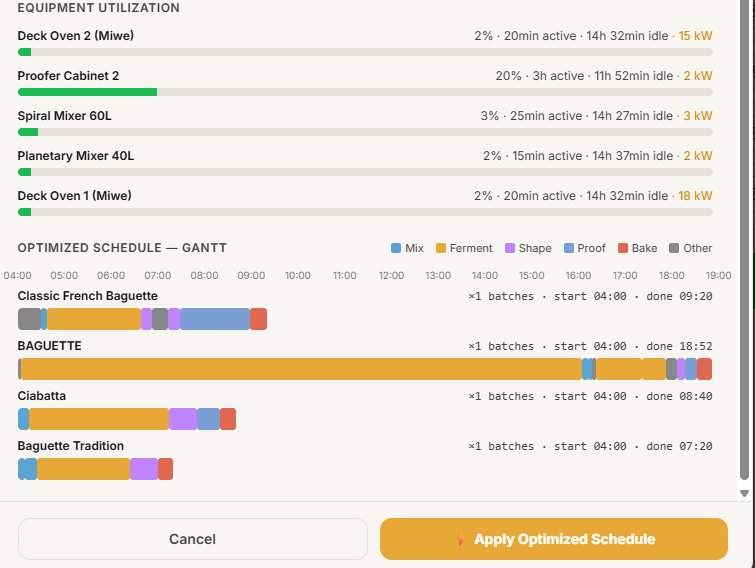Click the Apply Optimized Schedule button

pyautogui.click(x=554, y=539)
